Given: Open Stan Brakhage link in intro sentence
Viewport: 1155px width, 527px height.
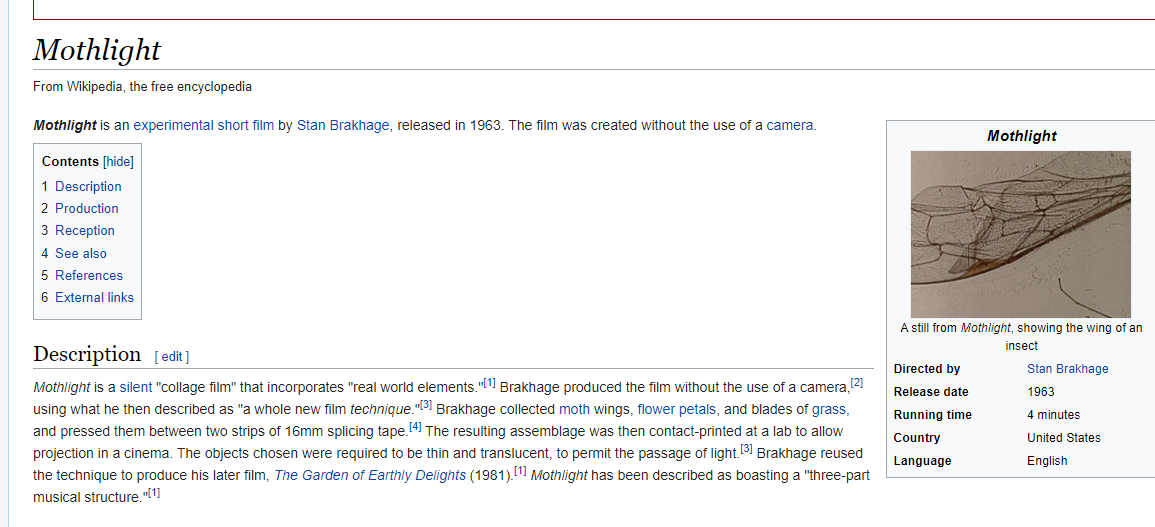Looking at the screenshot, I should click(343, 125).
